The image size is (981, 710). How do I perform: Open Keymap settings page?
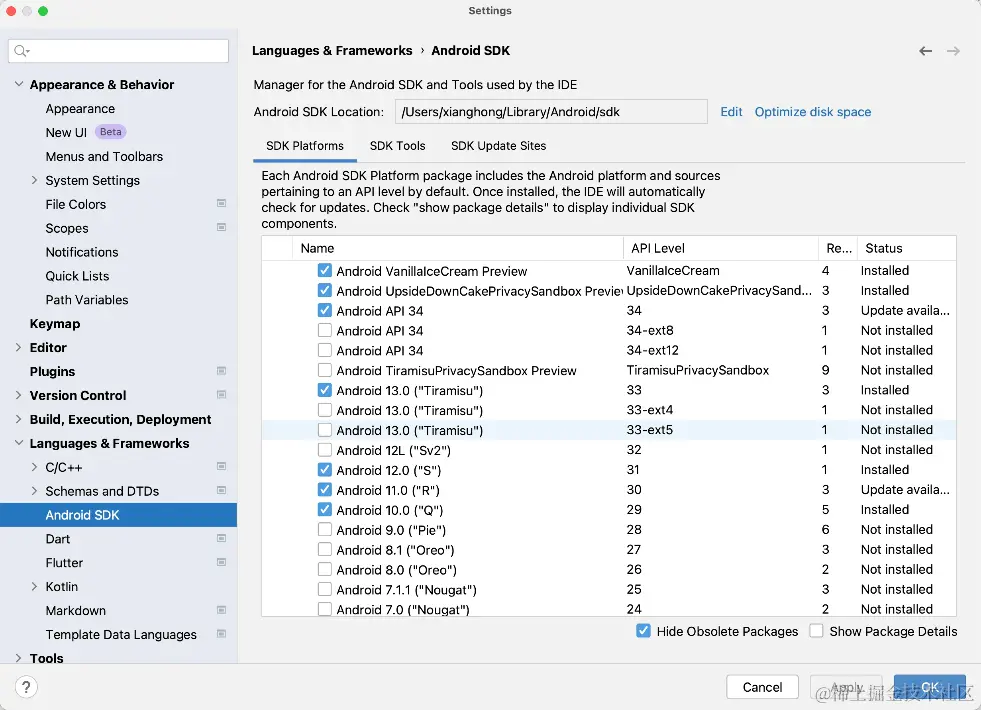54,323
